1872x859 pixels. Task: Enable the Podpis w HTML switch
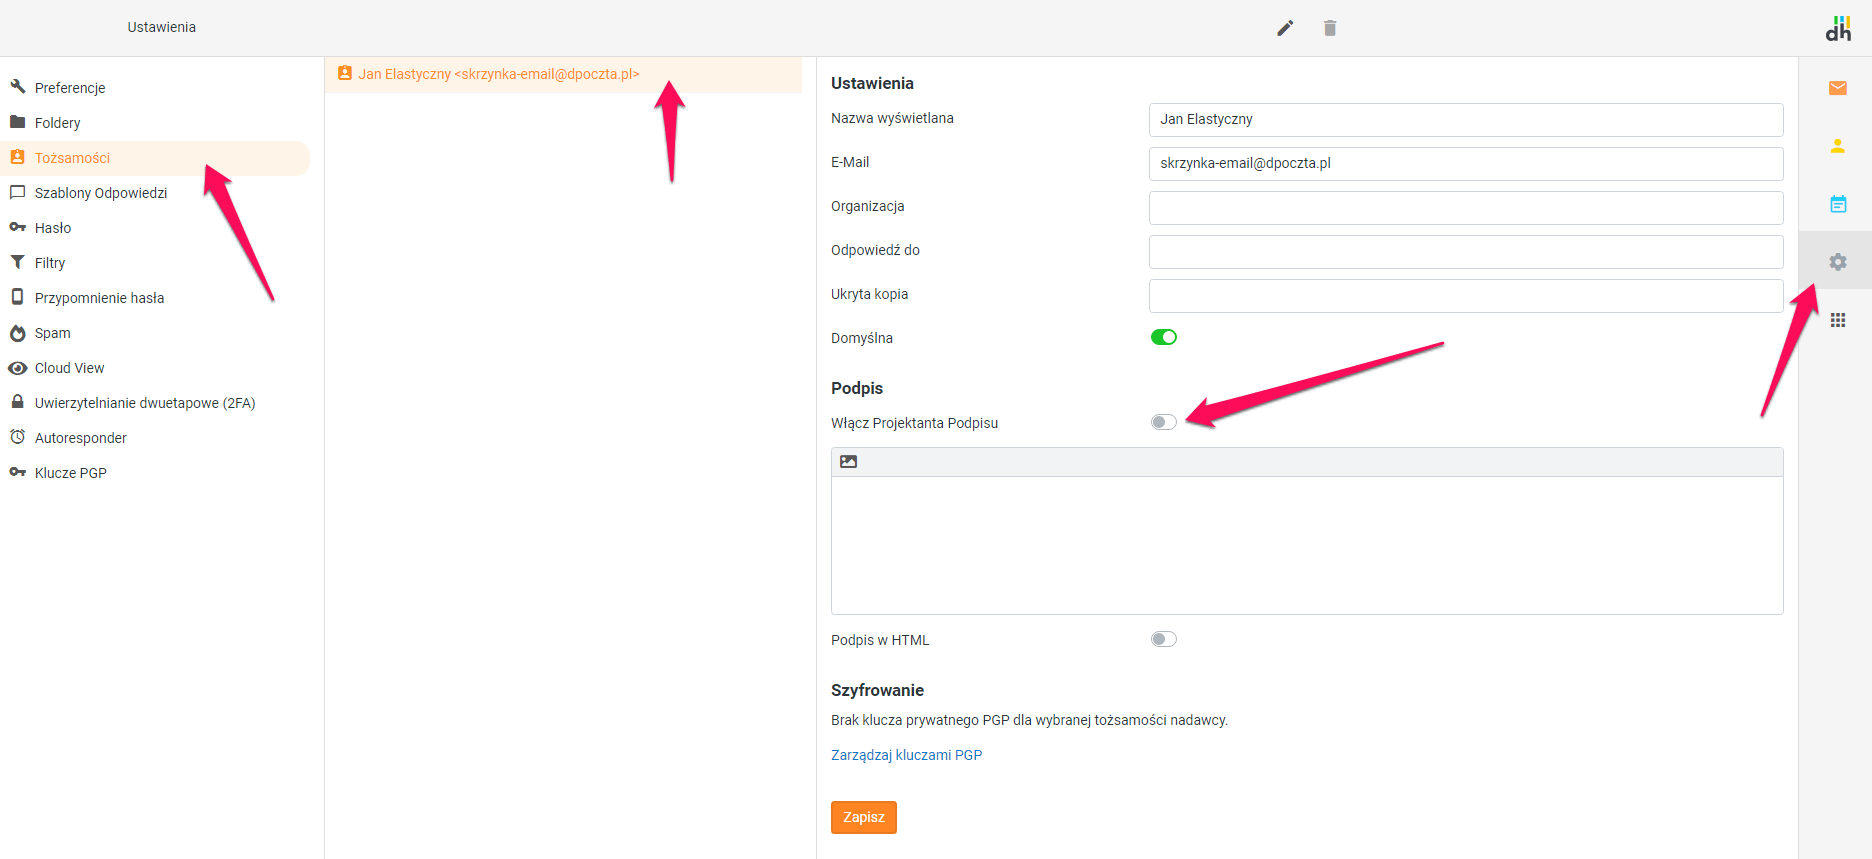1164,639
